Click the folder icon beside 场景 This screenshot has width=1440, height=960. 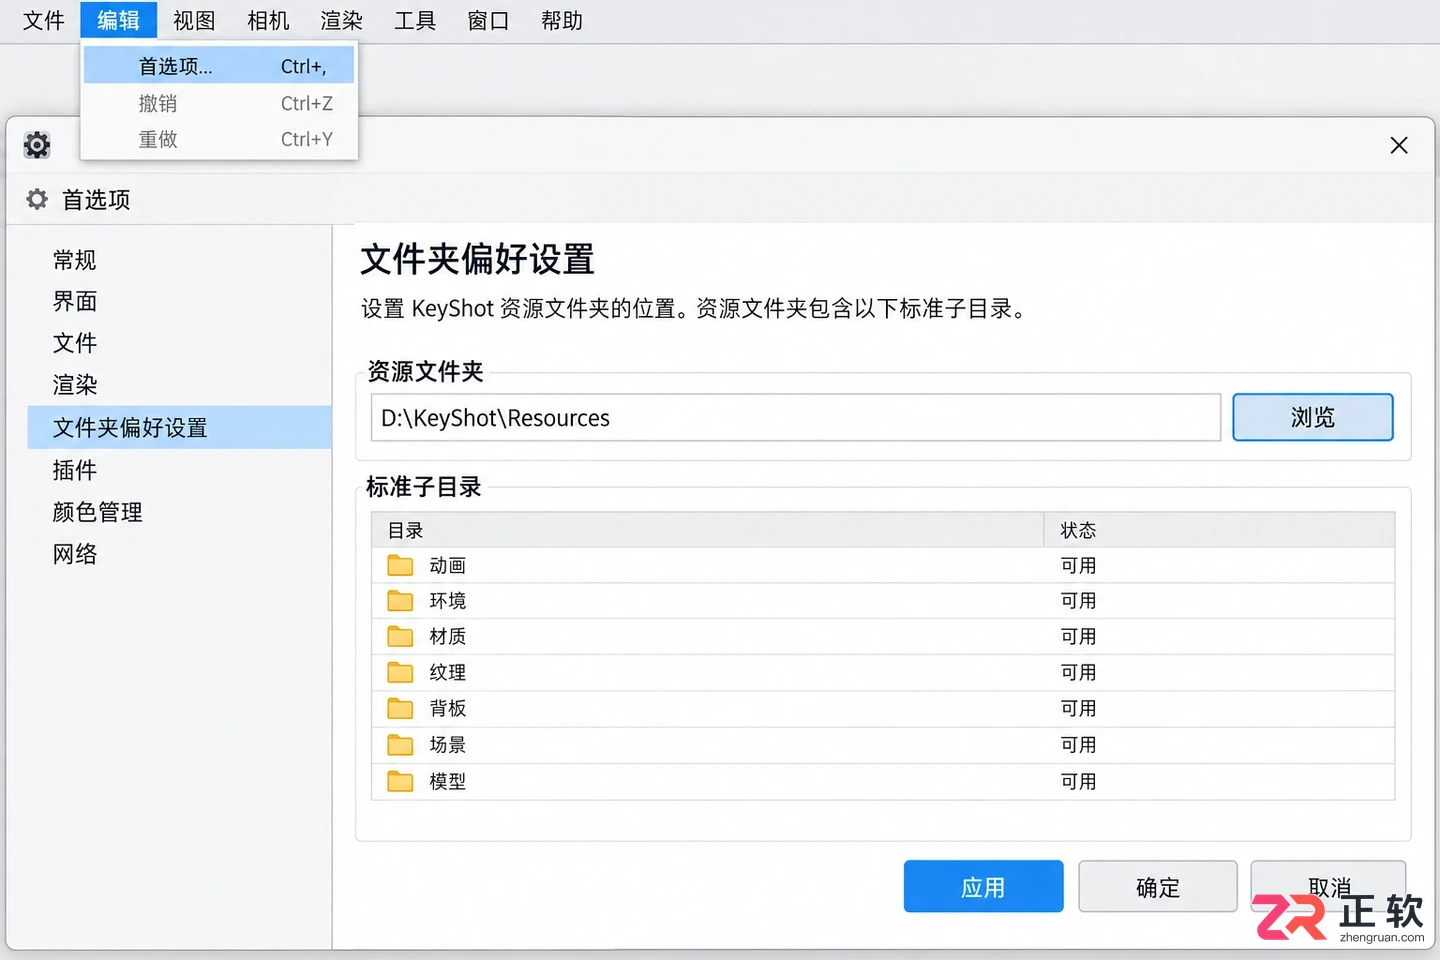coord(400,744)
